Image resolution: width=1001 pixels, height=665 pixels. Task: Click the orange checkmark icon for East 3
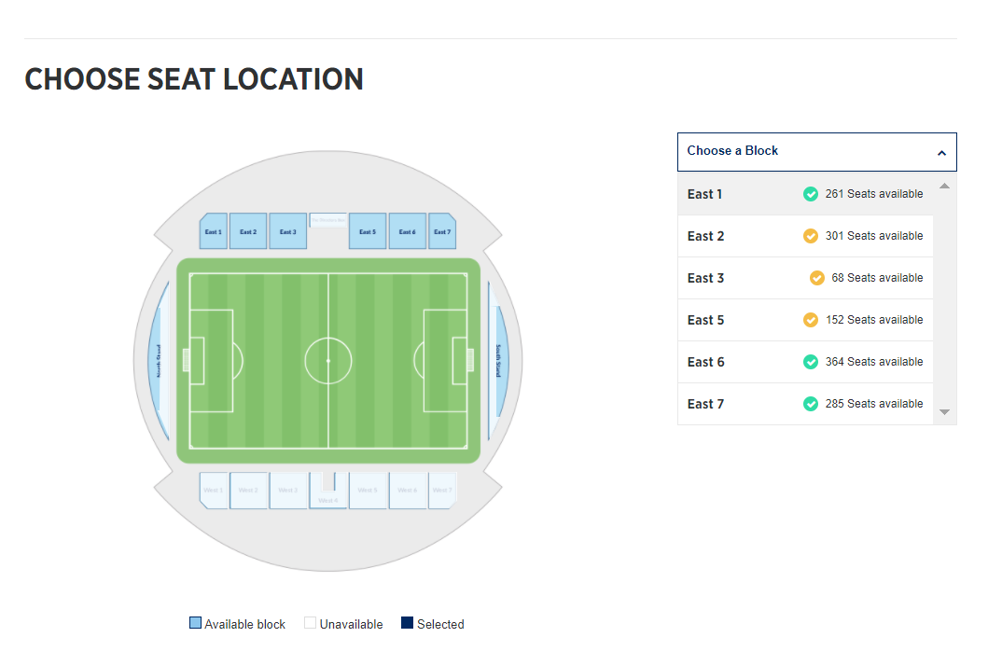(817, 278)
